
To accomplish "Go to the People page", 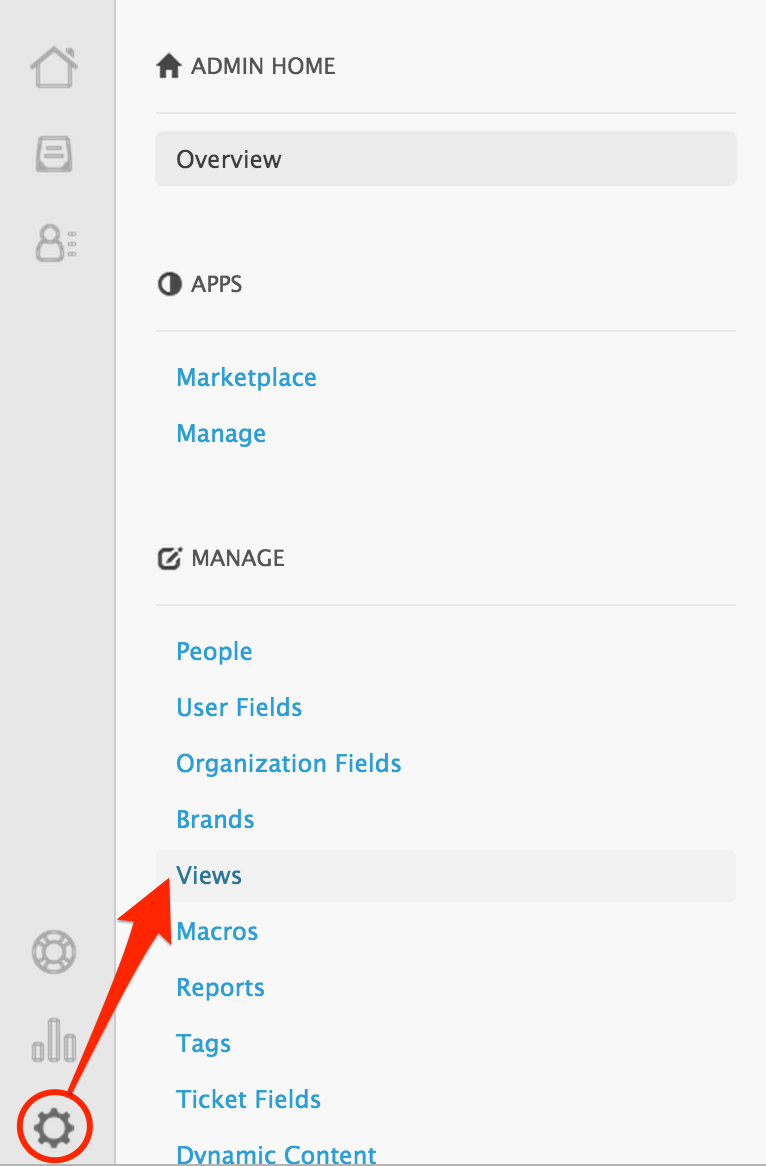I will pos(214,651).
